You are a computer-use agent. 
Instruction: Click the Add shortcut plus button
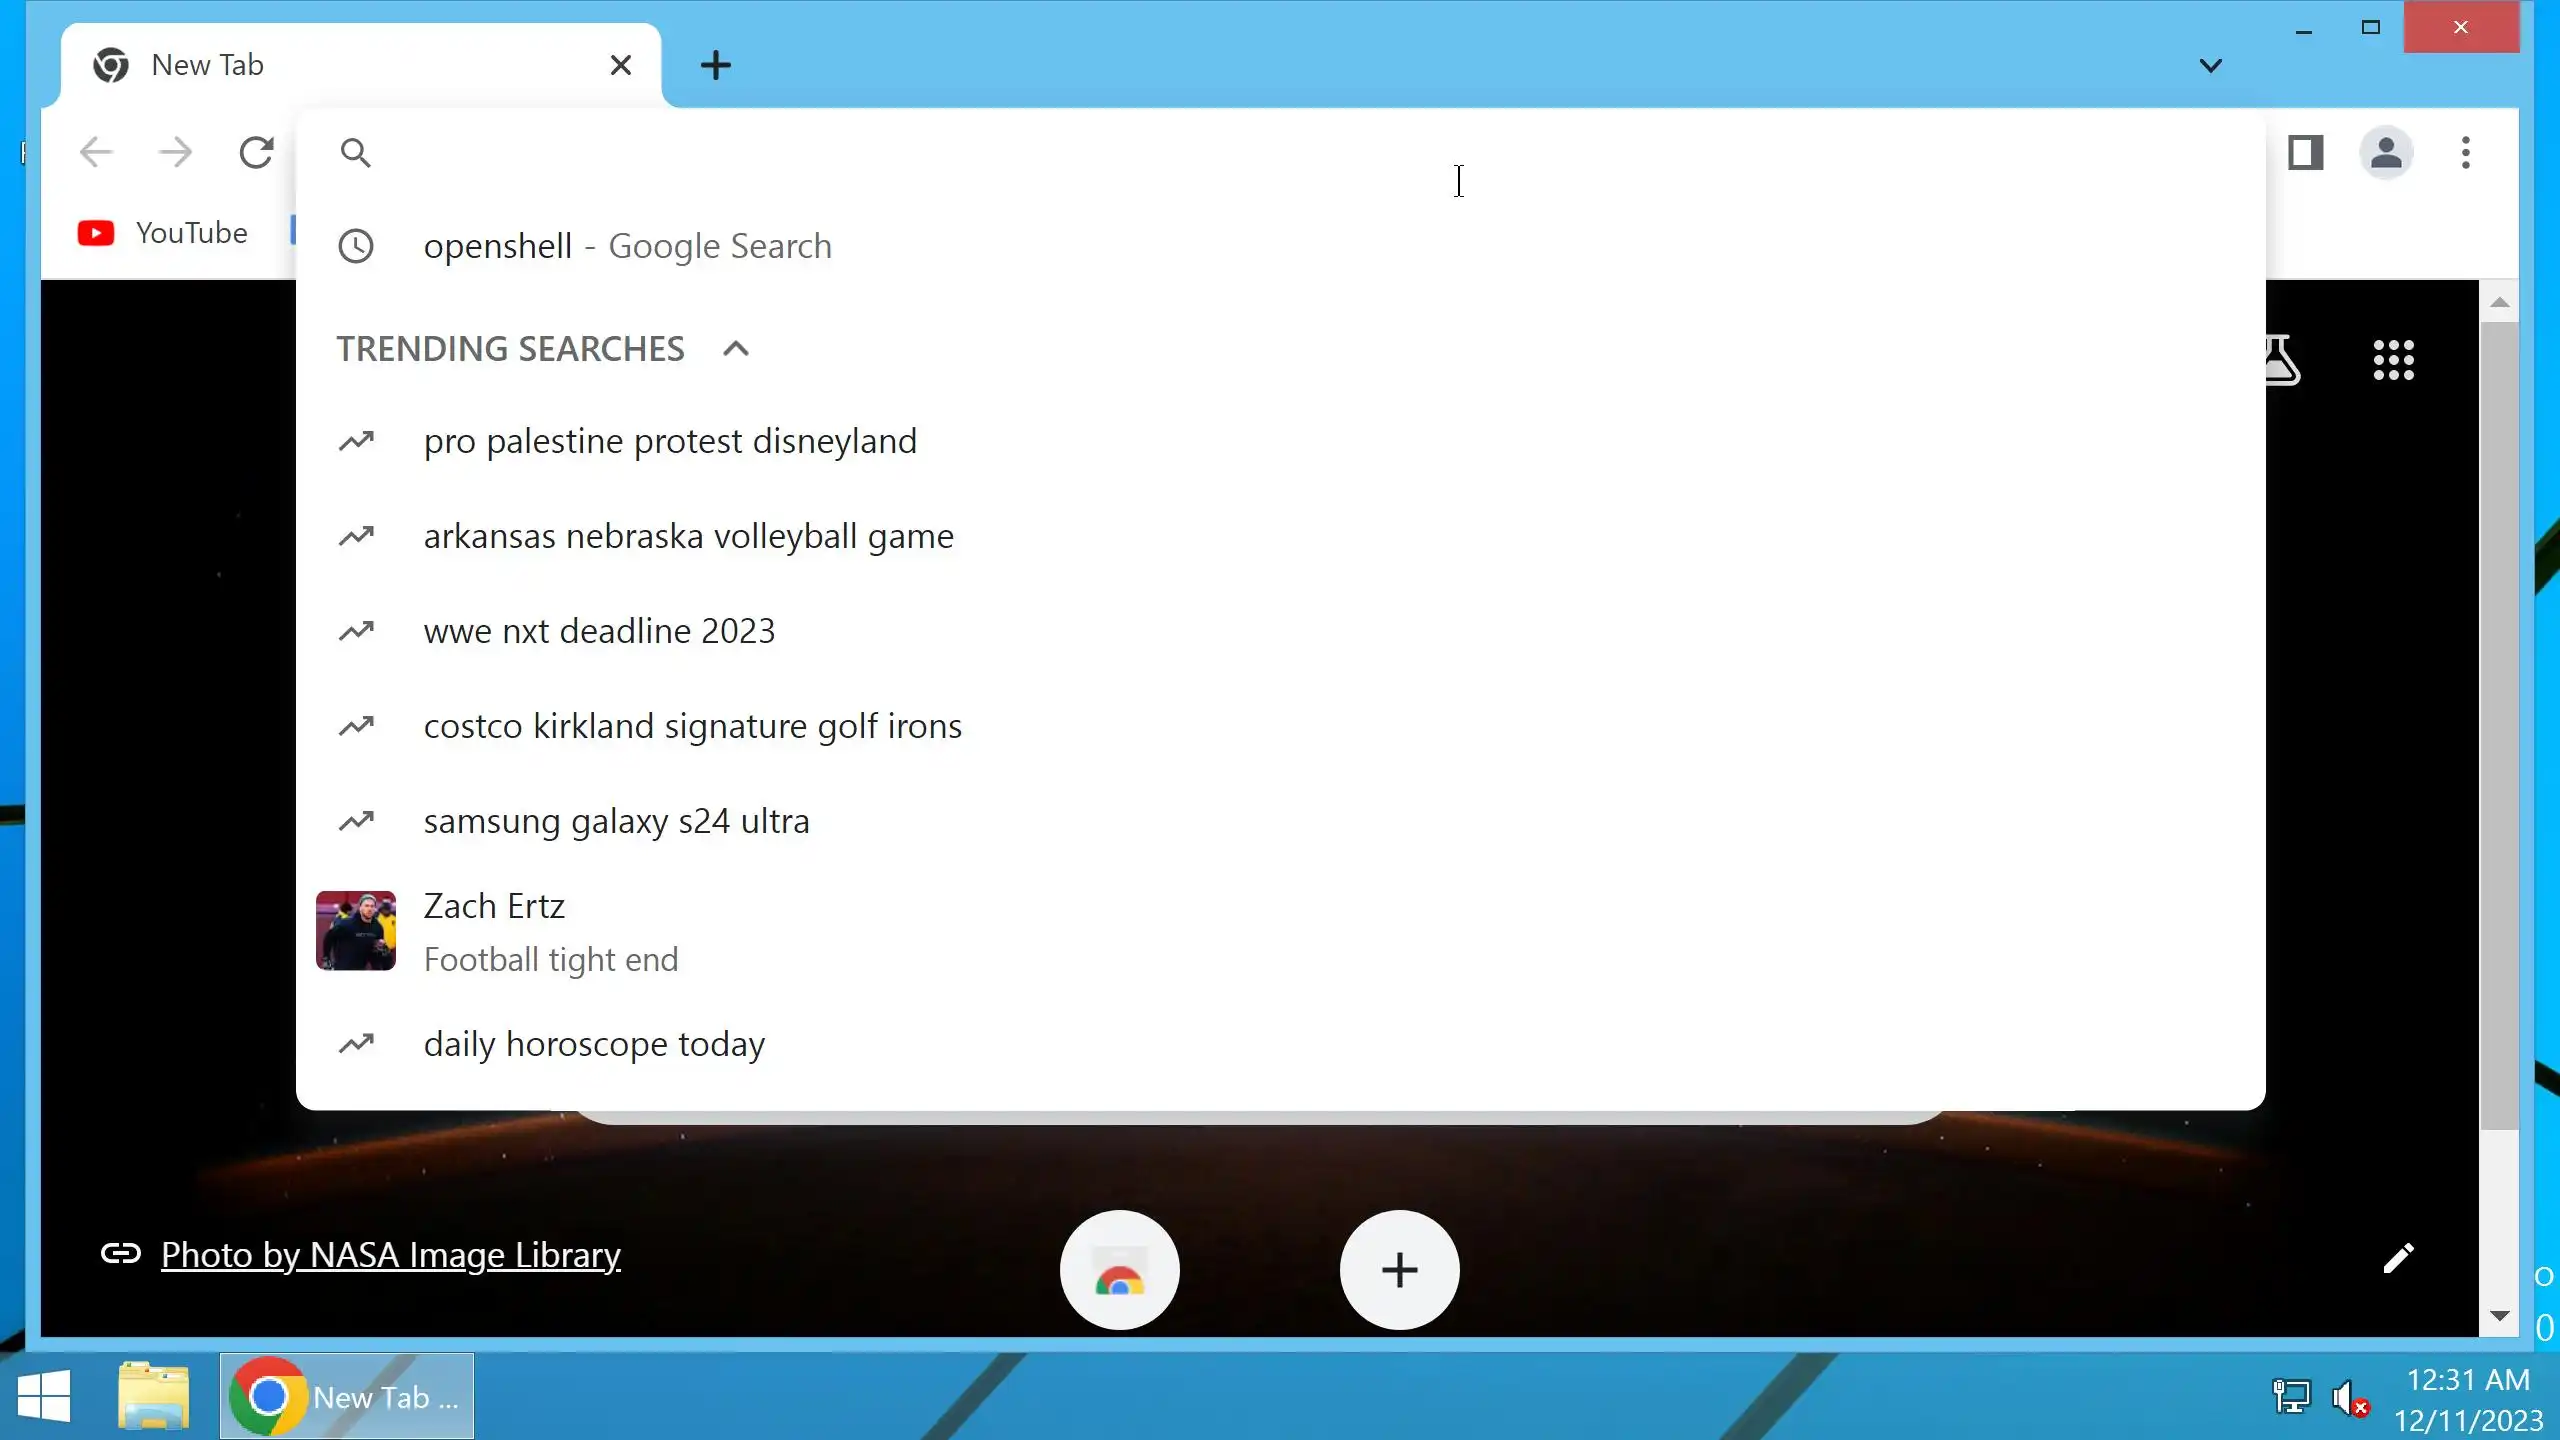click(x=1399, y=1270)
